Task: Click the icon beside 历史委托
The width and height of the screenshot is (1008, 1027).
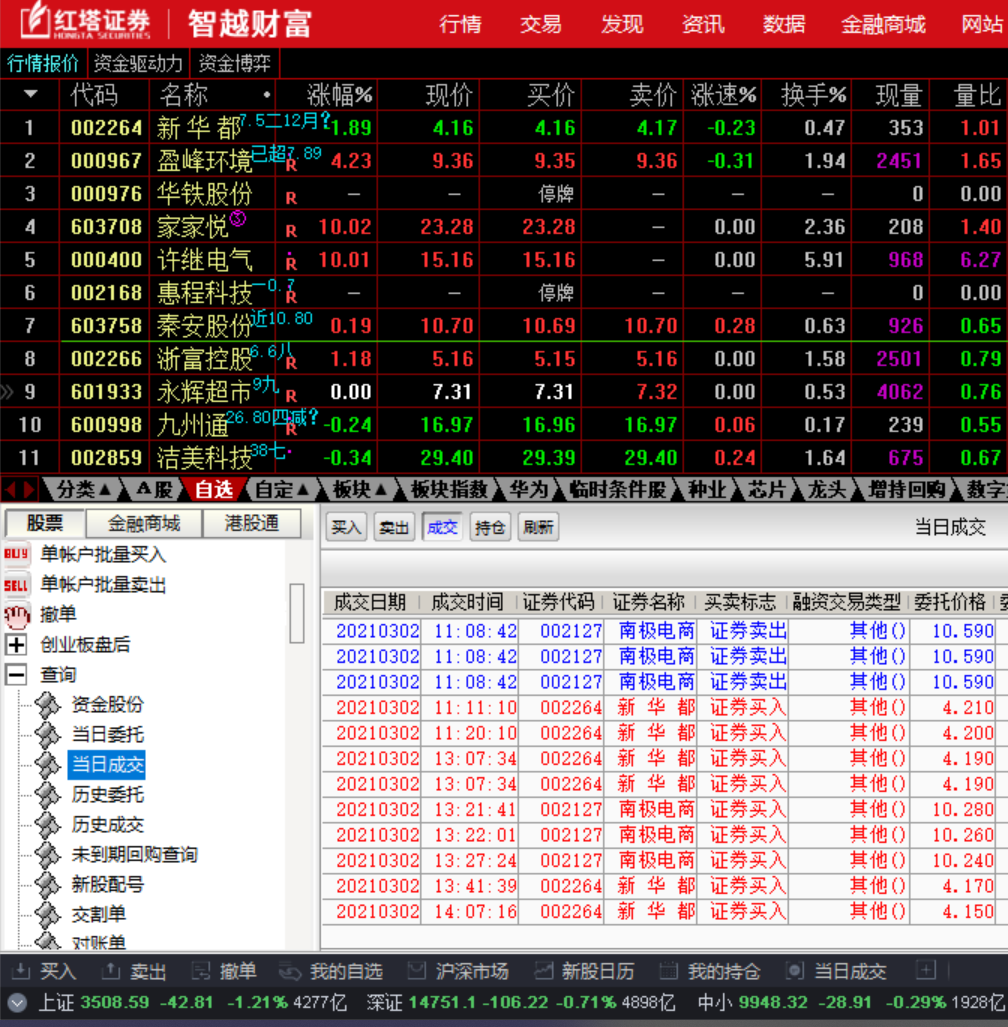Action: click(47, 794)
